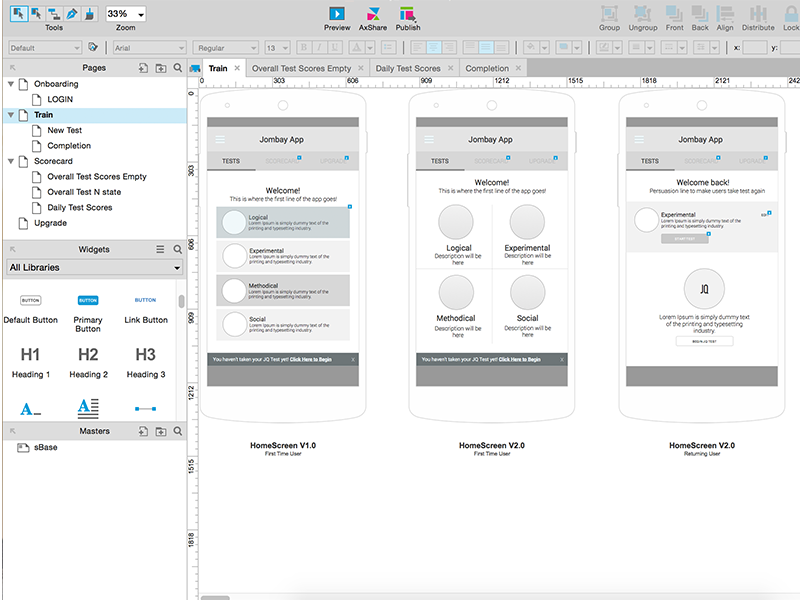
Task: Switch to the Completion tab
Action: pyautogui.click(x=487, y=68)
